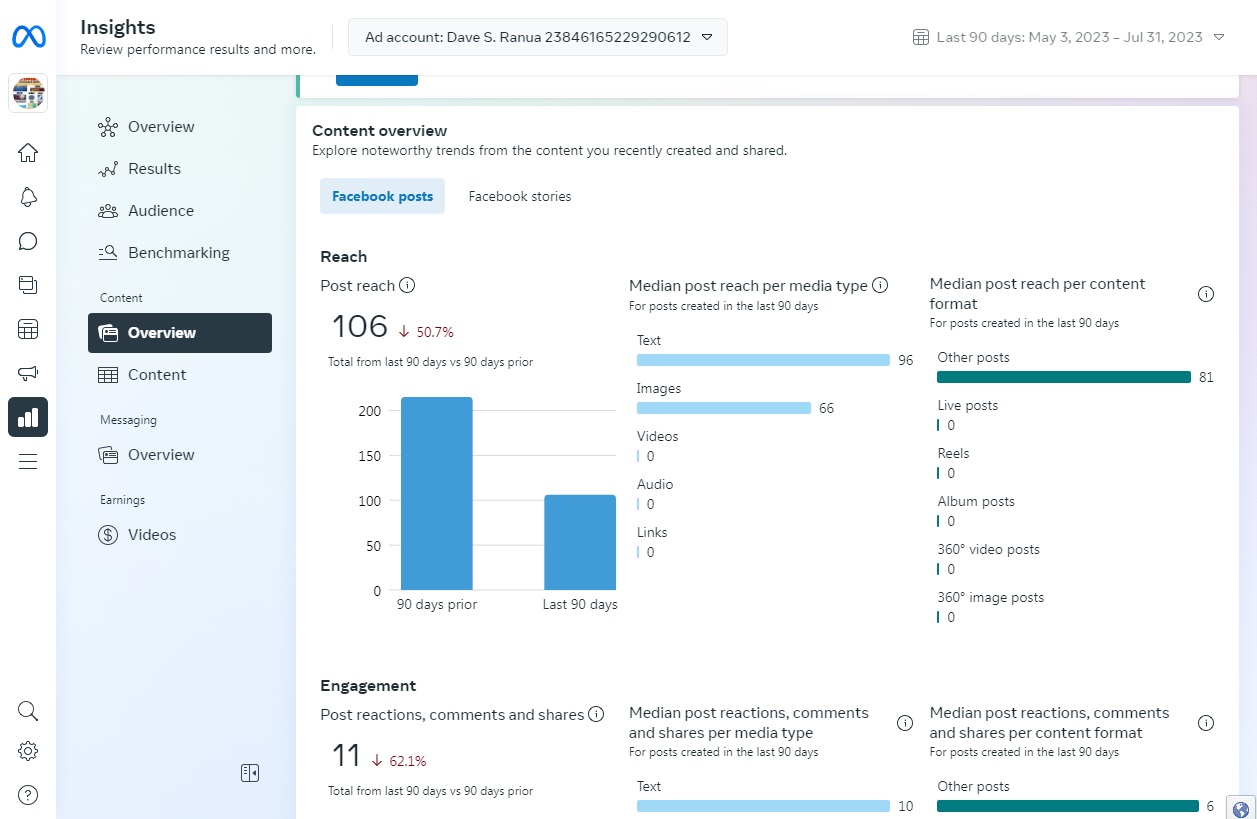Click info icon for reach per media type
The width and height of the screenshot is (1257, 819).
pos(880,286)
